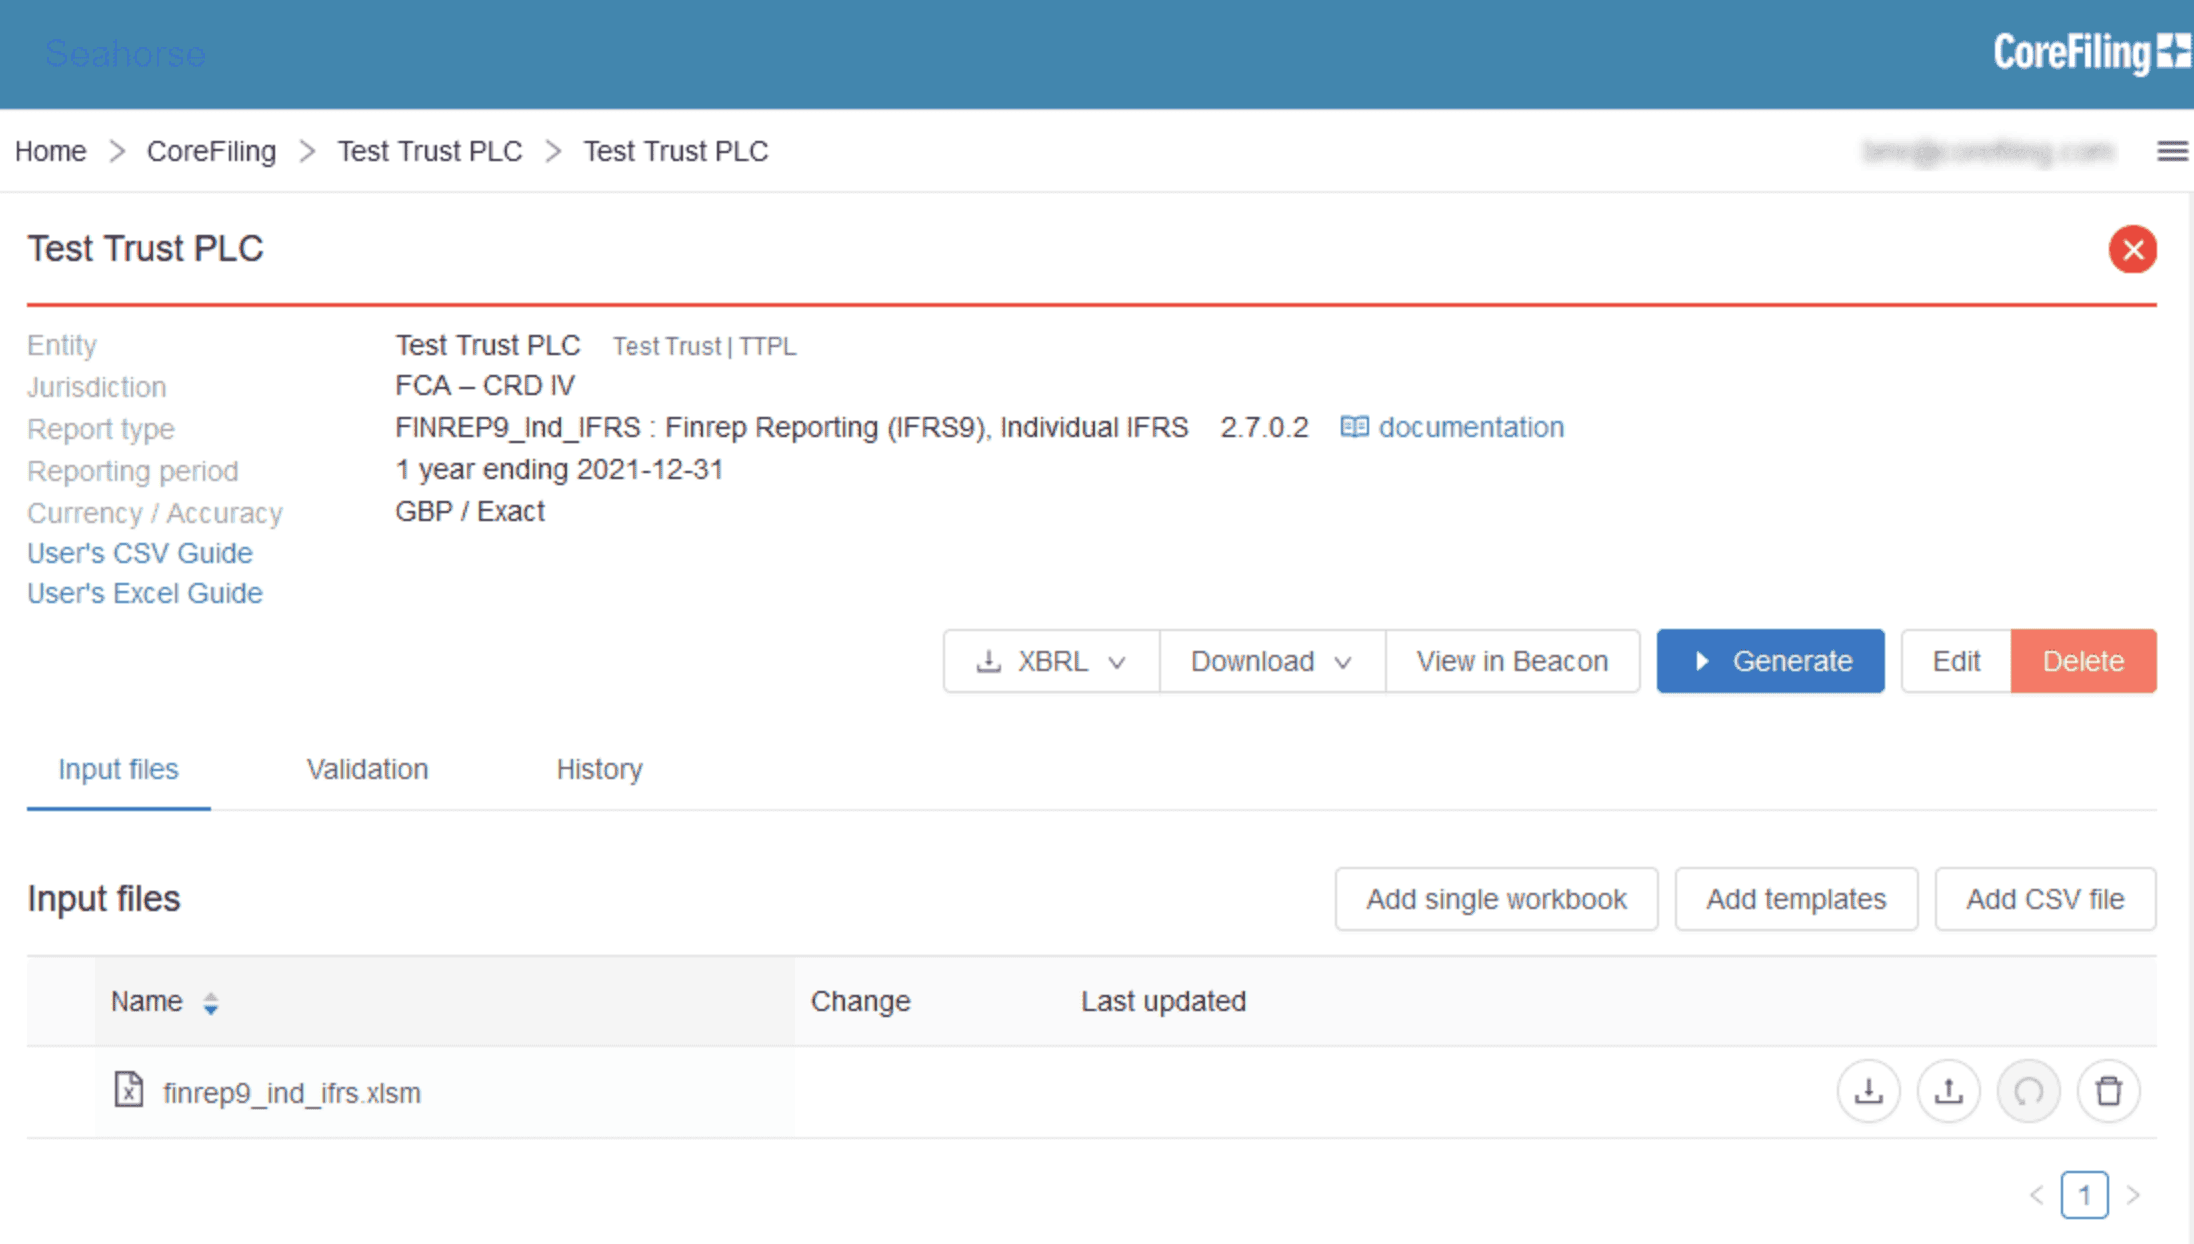This screenshot has width=2194, height=1244.
Task: Click the Excel file icon beside finrep9_ind_ifrs.xlsm
Action: [x=128, y=1090]
